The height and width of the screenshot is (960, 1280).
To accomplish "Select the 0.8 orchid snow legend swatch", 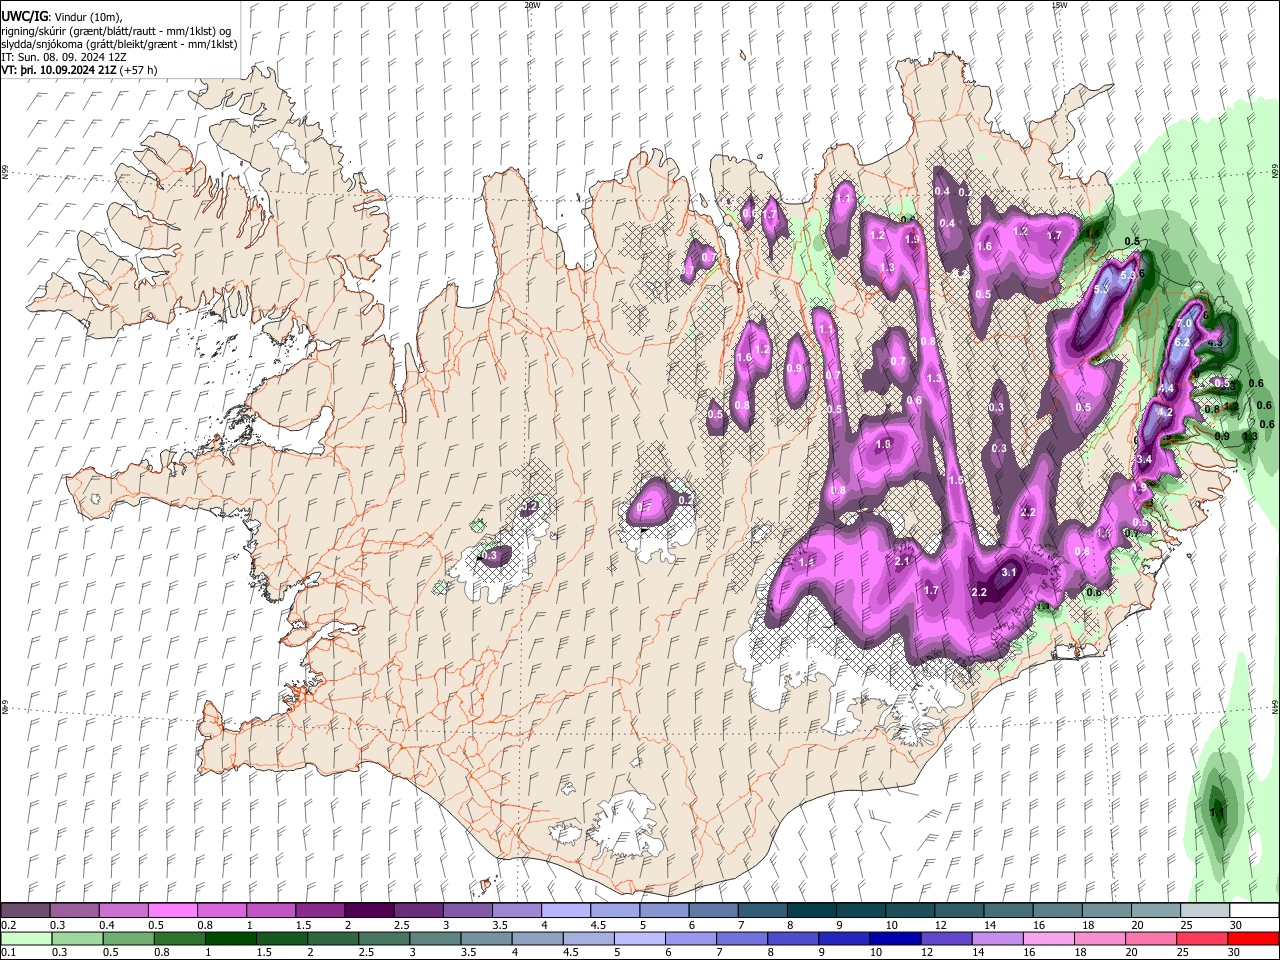I will coord(221,911).
